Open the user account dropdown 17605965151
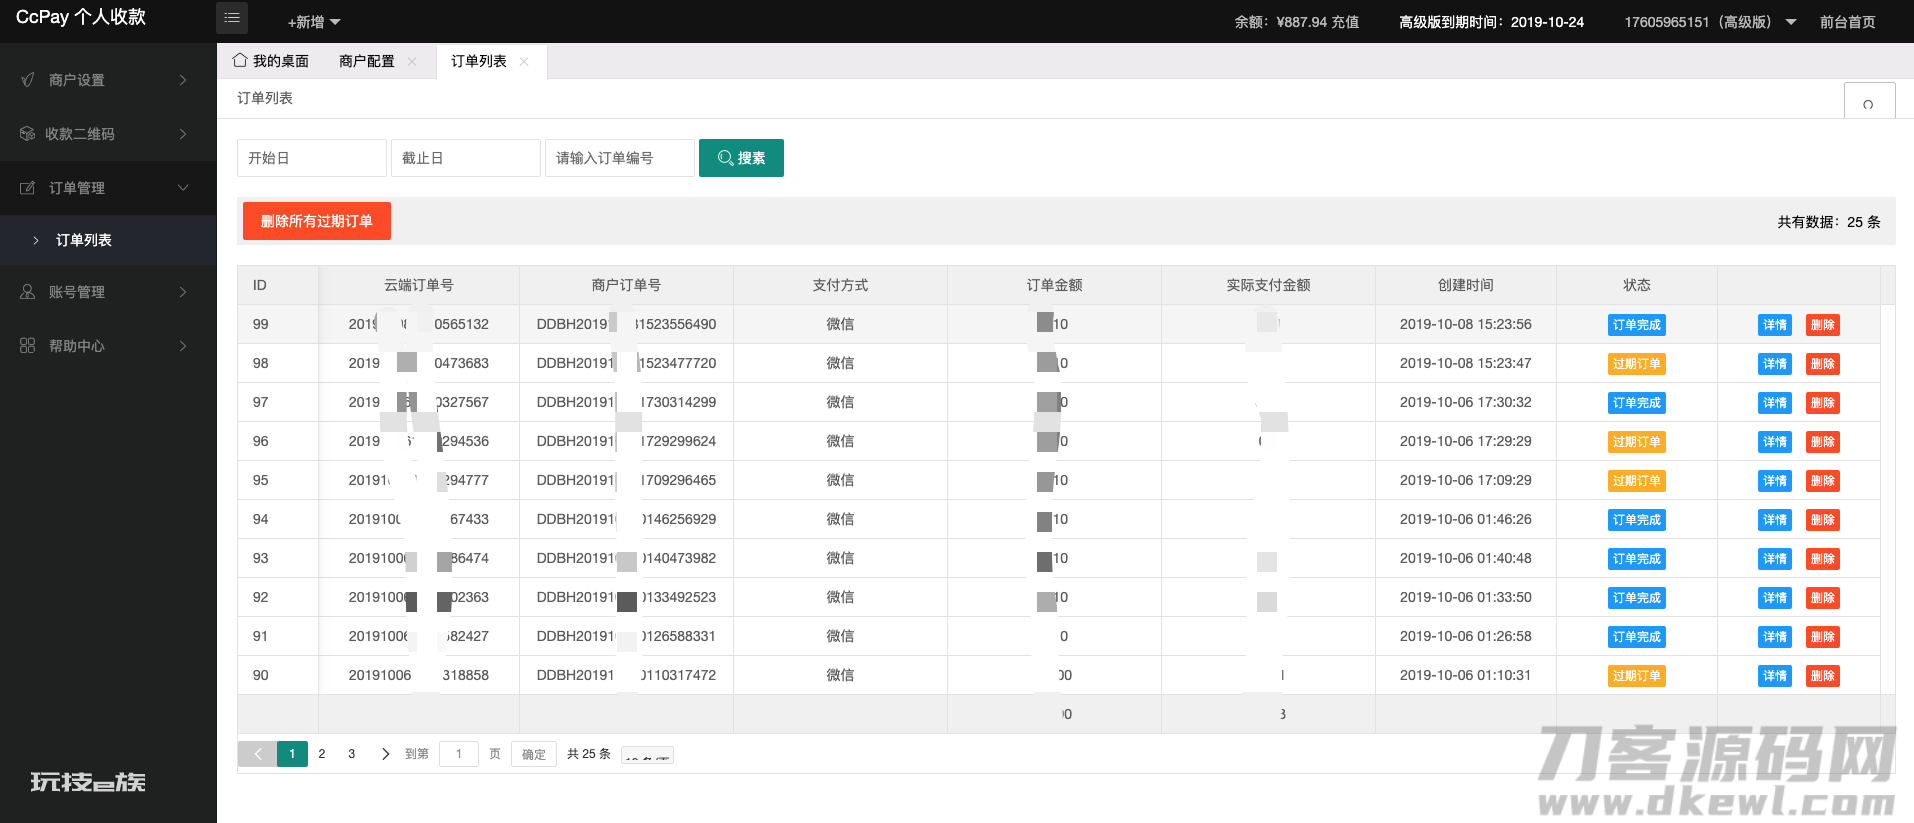This screenshot has height=823, width=1914. pyautogui.click(x=1709, y=22)
